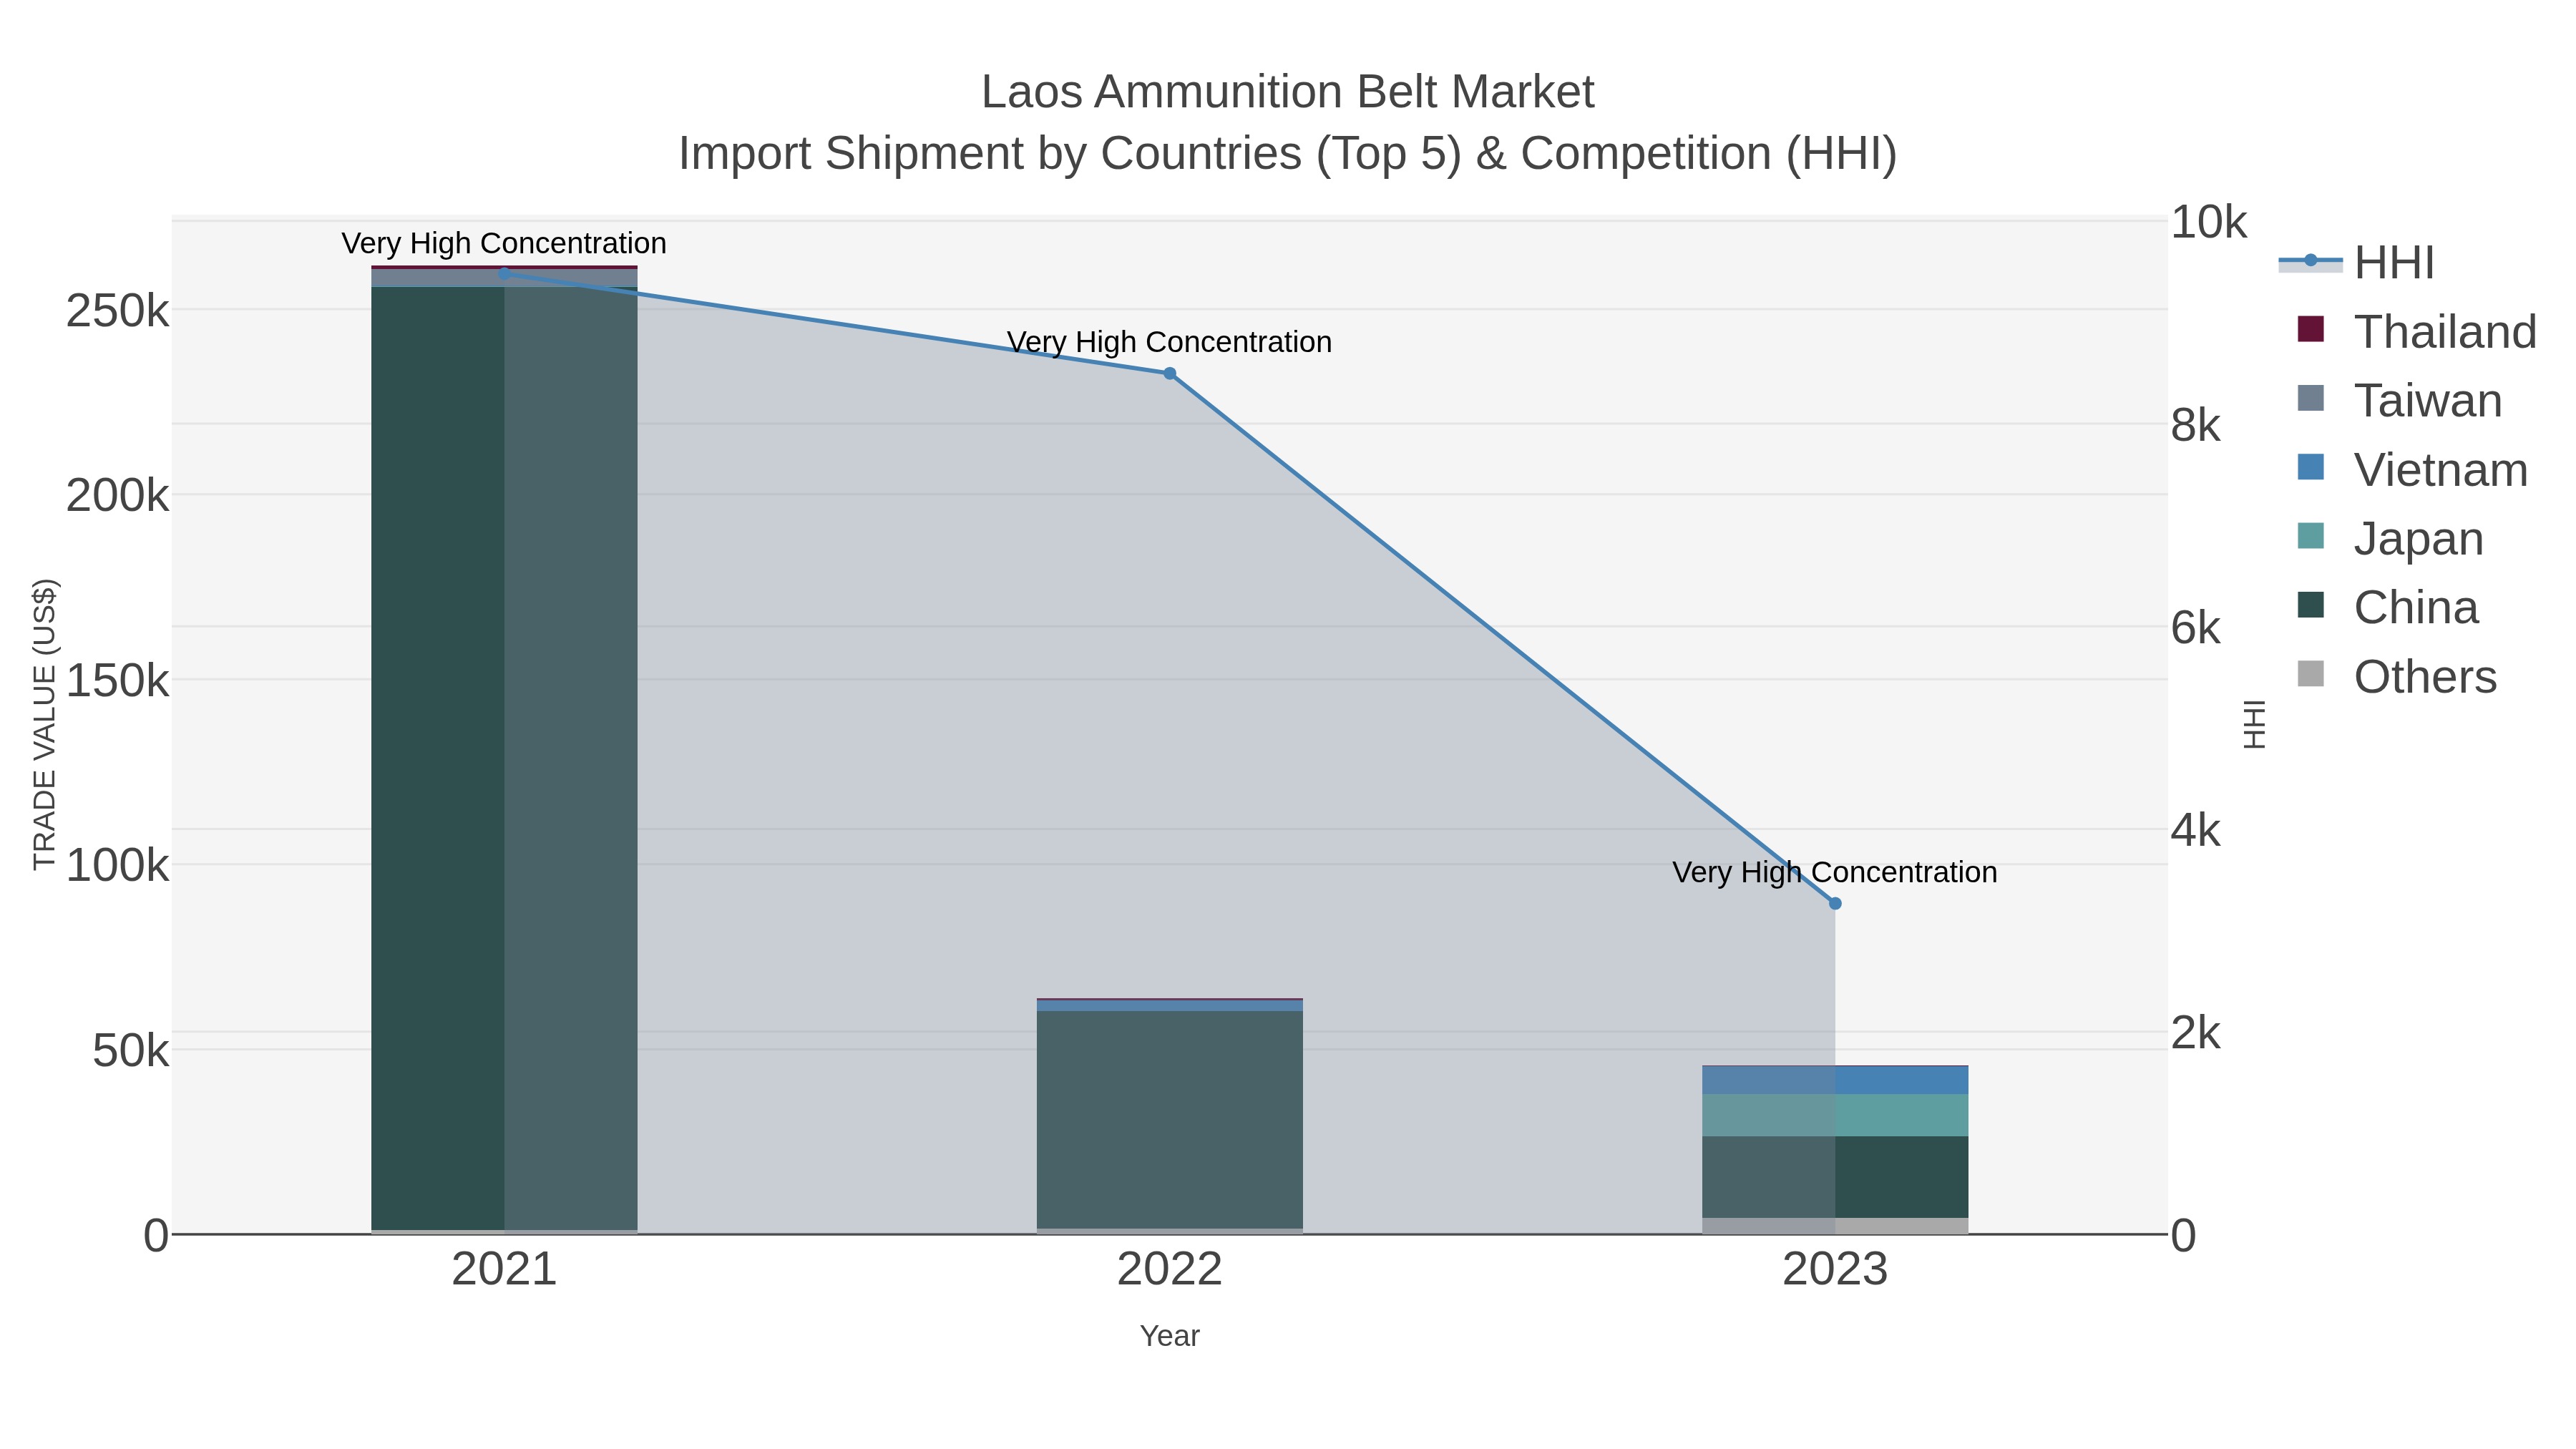Click the 'TRADE VALUE (US$)' axis title
Screen dimensions: 2576x1449
[x=45, y=725]
